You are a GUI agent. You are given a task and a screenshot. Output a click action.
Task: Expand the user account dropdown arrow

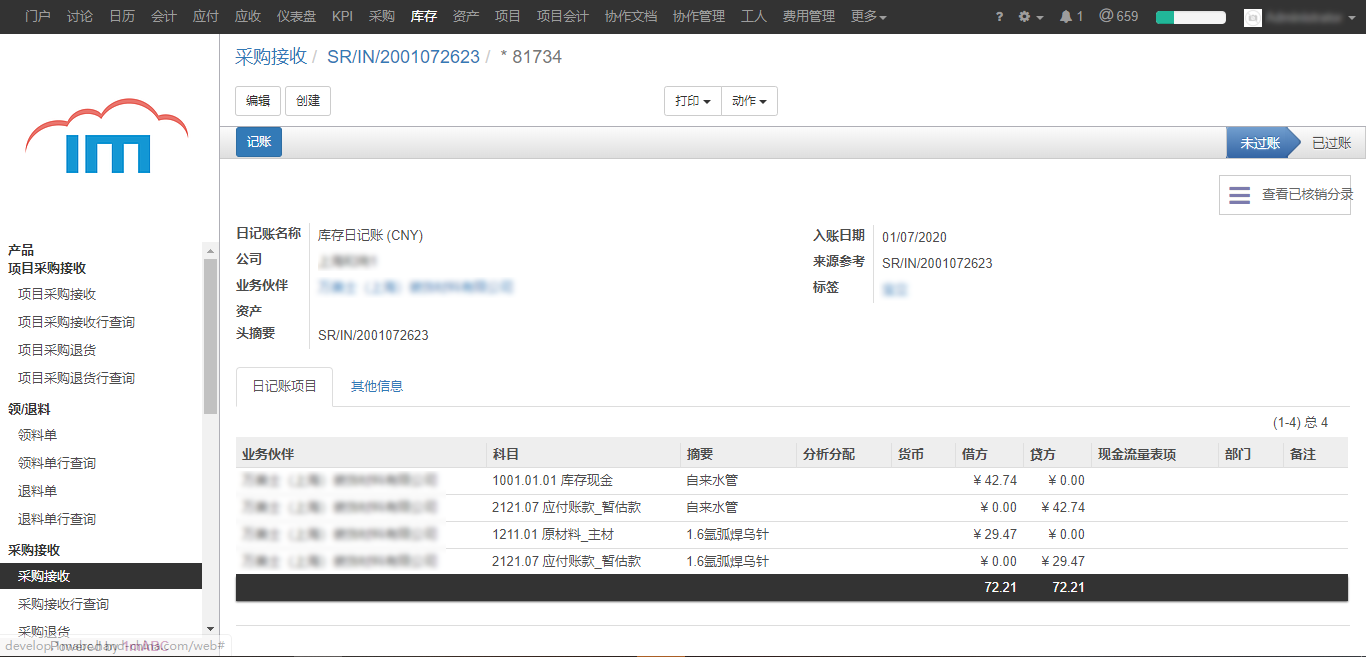coord(1353,18)
